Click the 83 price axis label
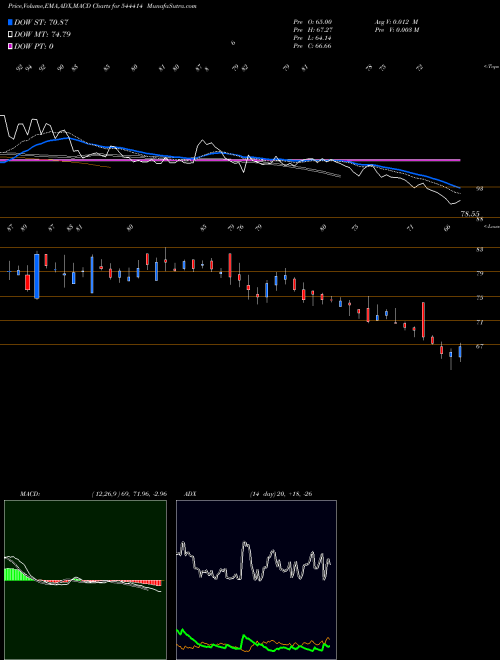The image size is (500, 660). [479, 250]
